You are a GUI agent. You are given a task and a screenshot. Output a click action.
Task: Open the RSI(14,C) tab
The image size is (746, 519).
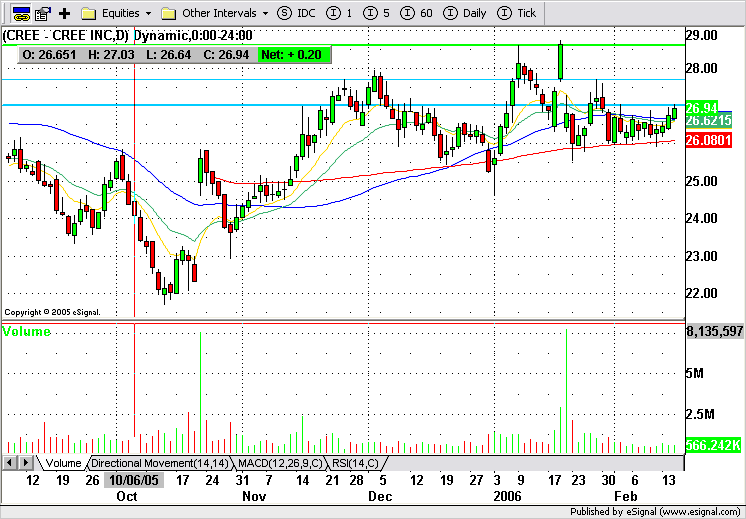pyautogui.click(x=355, y=463)
